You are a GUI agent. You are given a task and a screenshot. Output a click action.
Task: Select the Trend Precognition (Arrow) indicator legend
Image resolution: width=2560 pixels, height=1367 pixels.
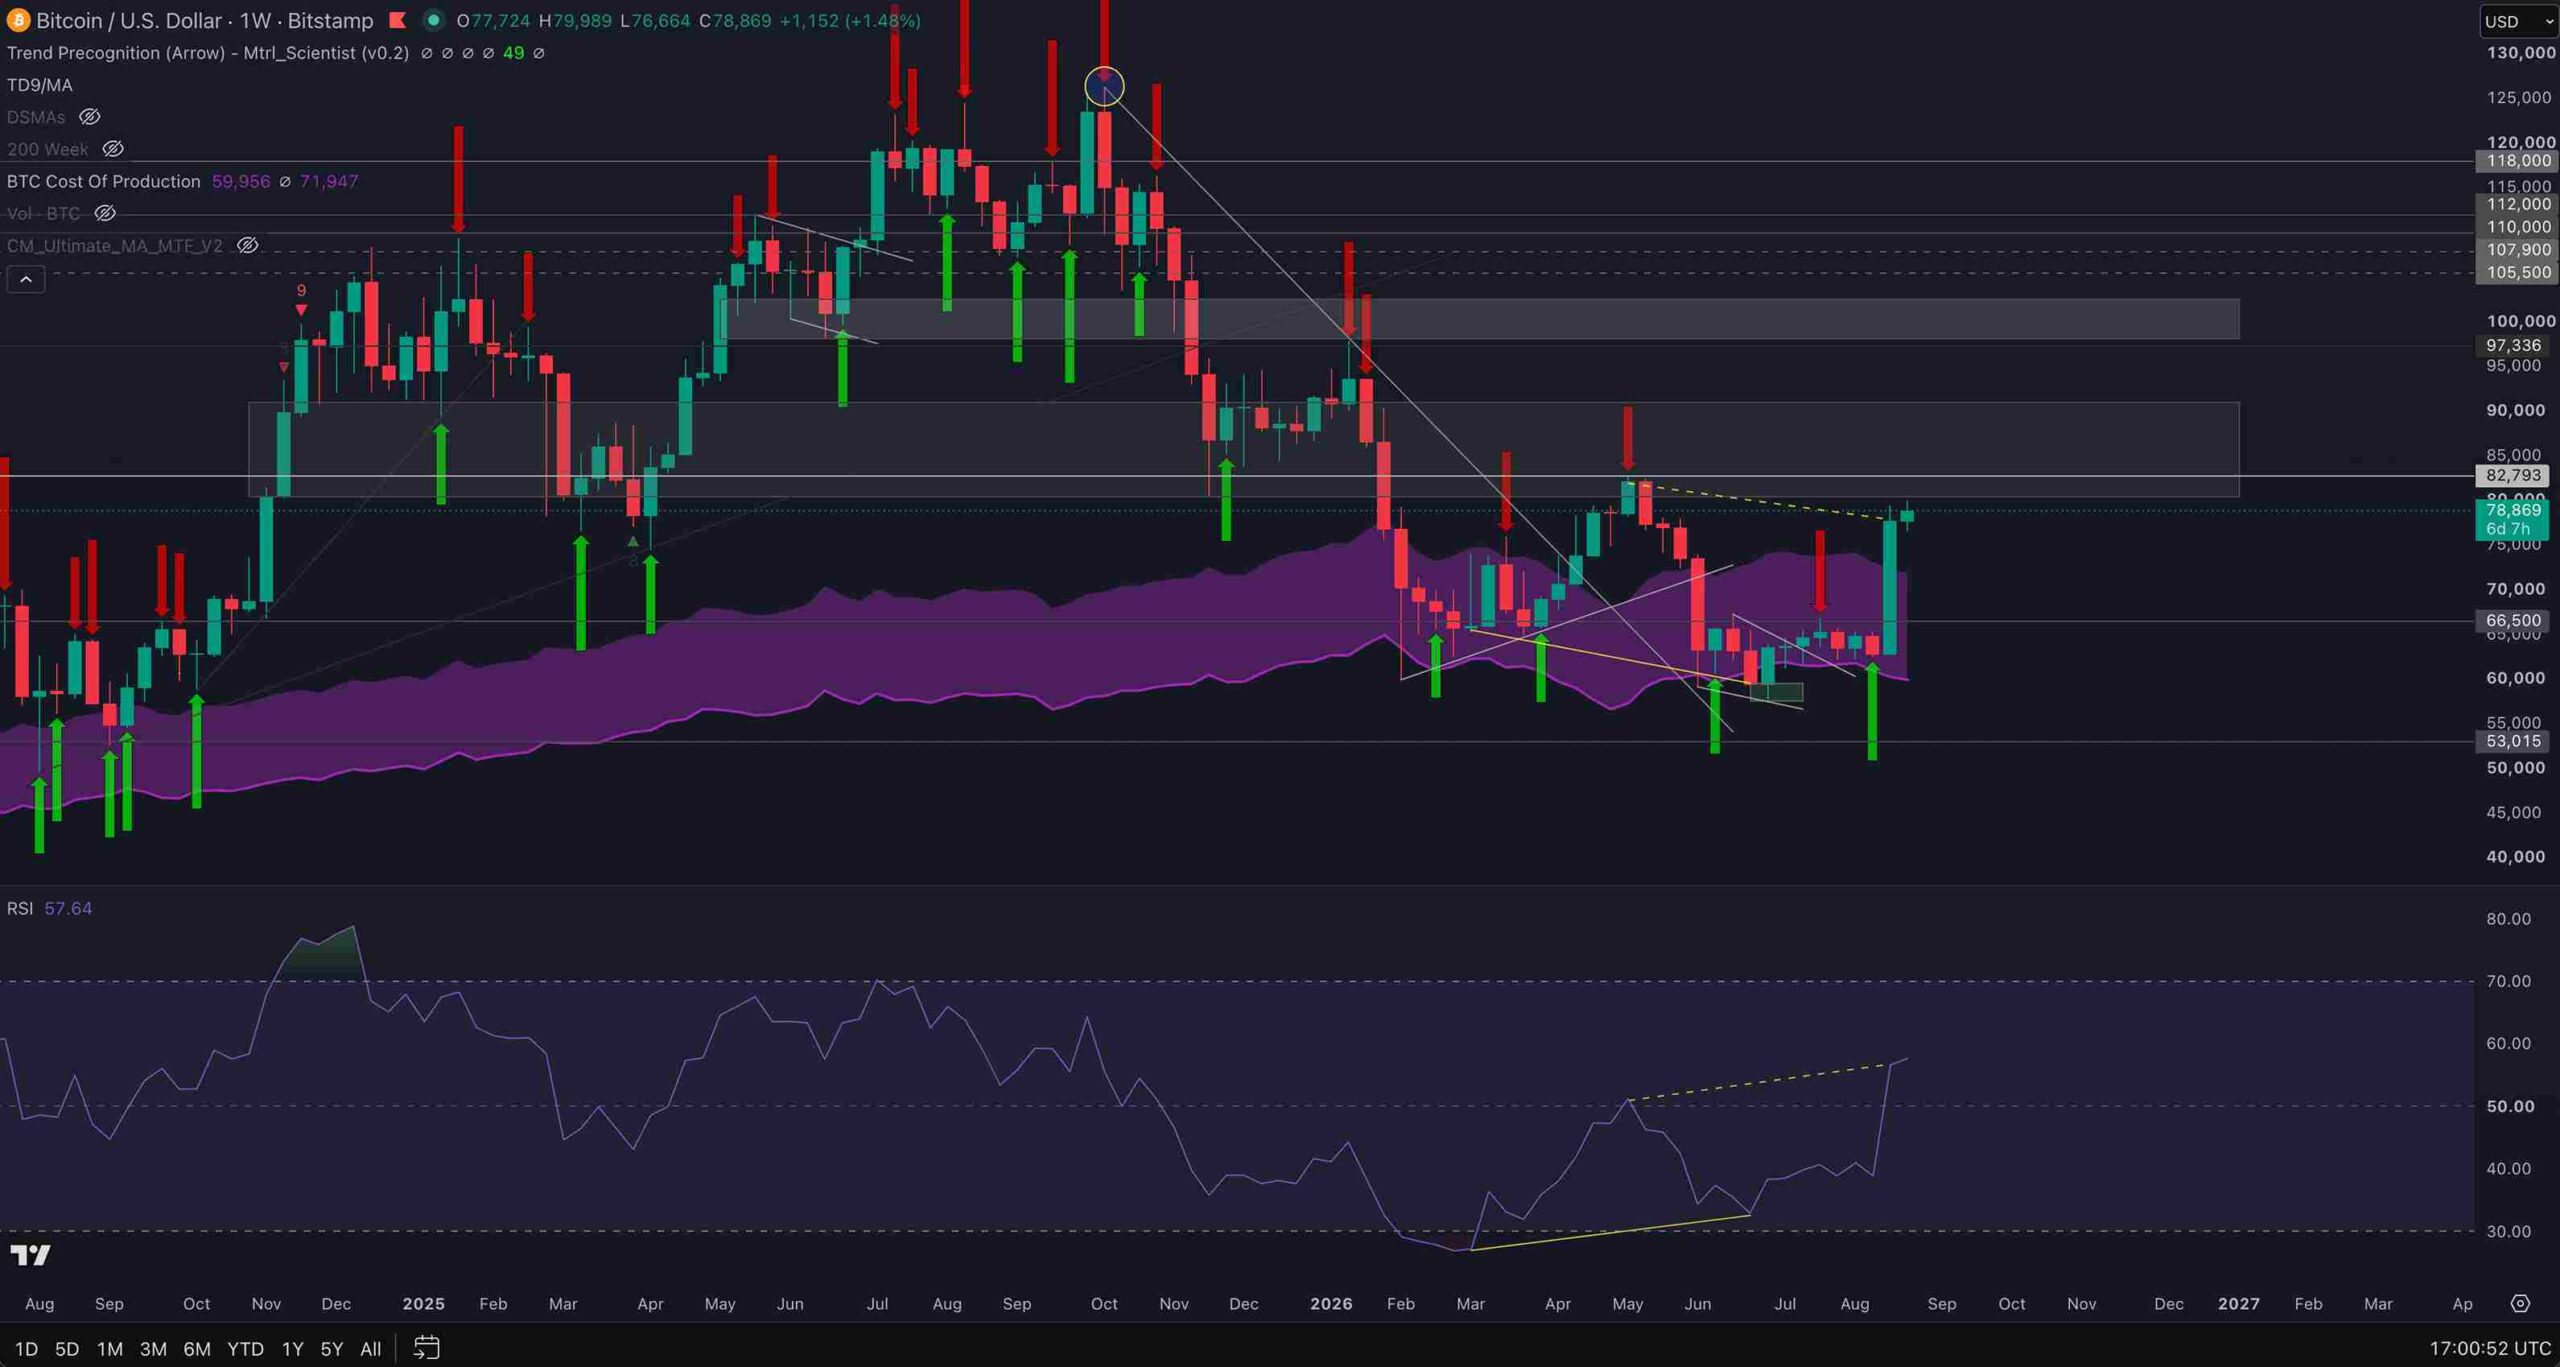pos(208,53)
